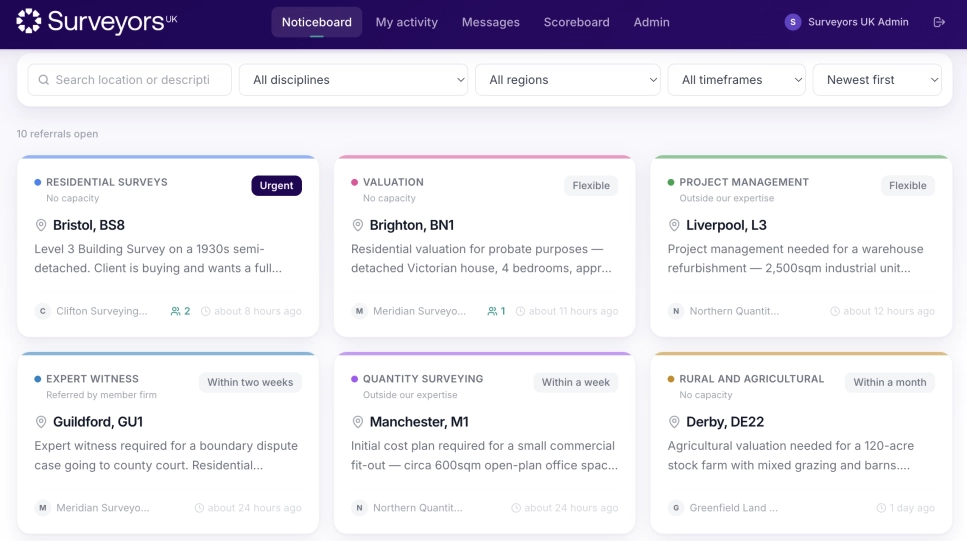This screenshot has width=967, height=541.
Task: Click location pin beside Bristol, BS8
Action: coord(41,225)
